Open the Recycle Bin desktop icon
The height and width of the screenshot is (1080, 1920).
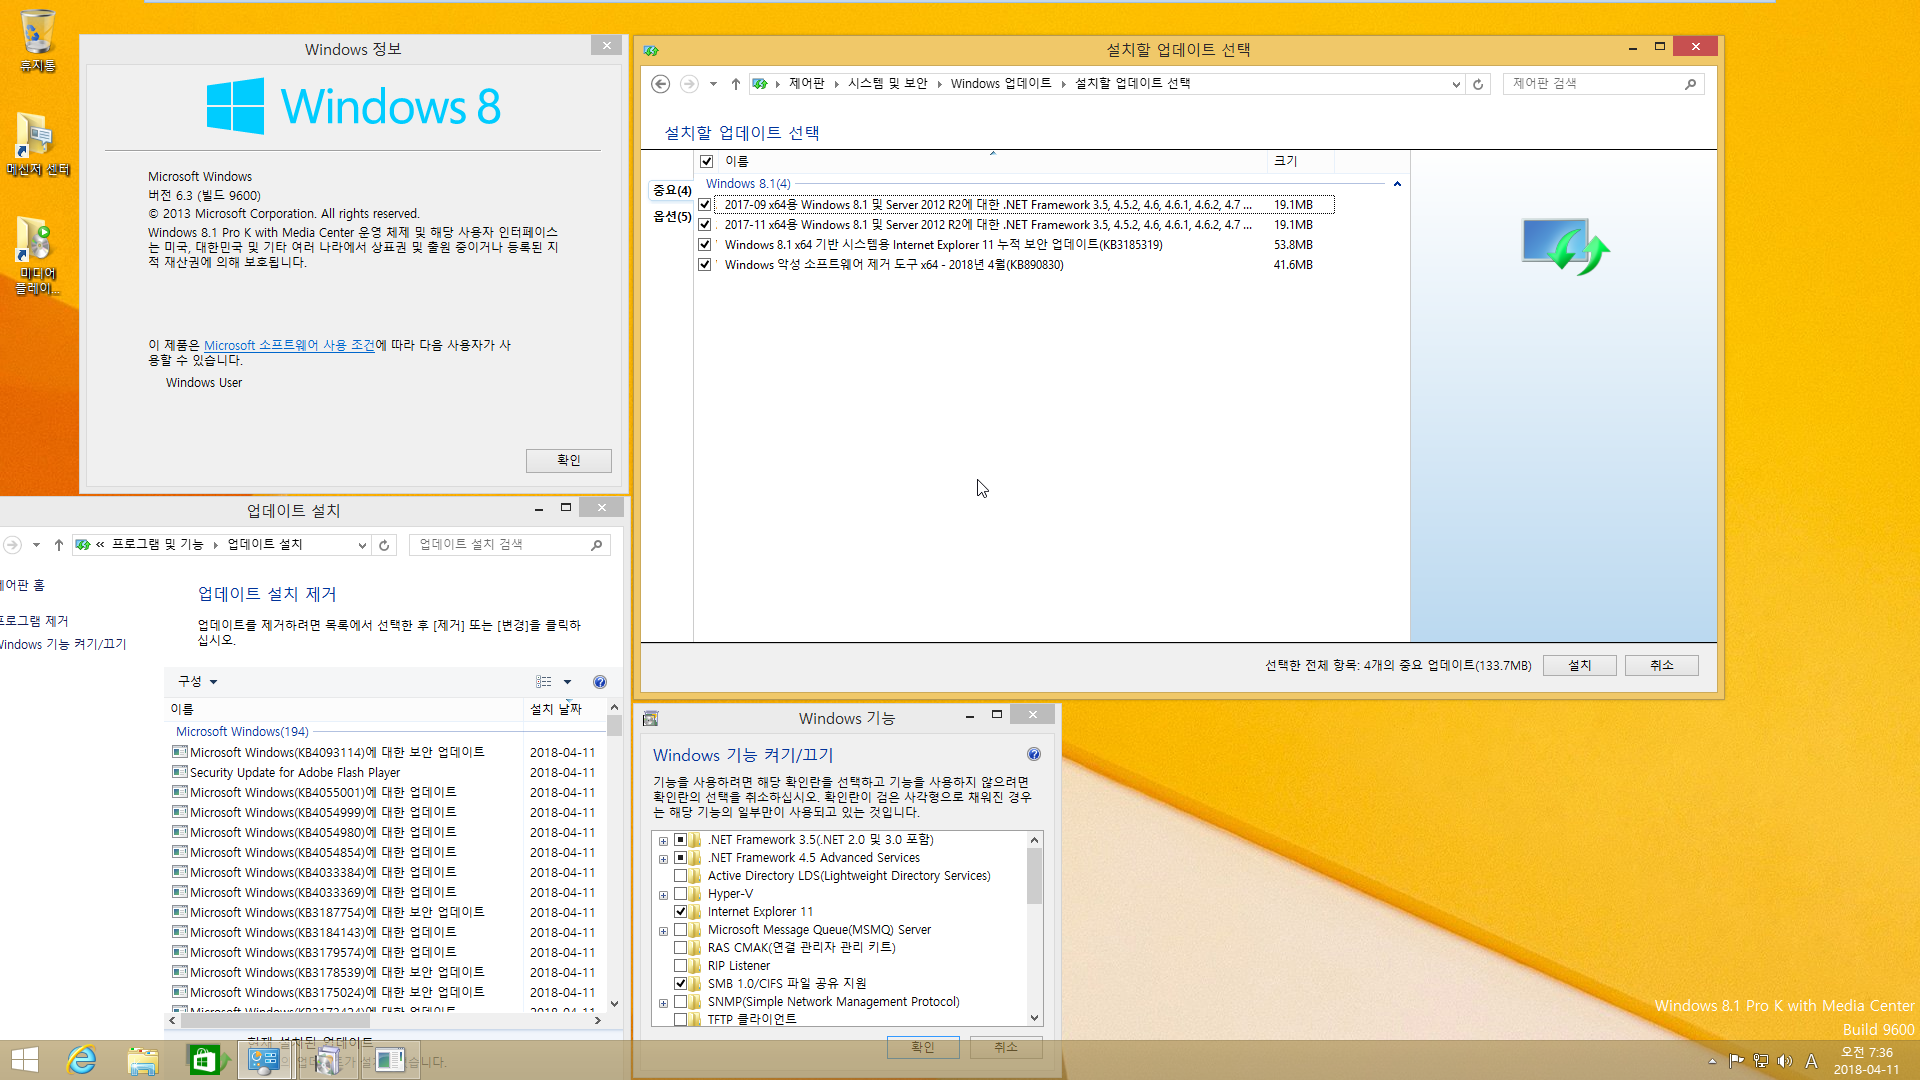coord(37,41)
